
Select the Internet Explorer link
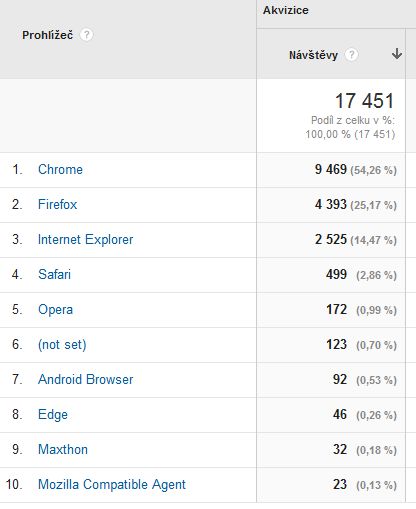click(86, 239)
